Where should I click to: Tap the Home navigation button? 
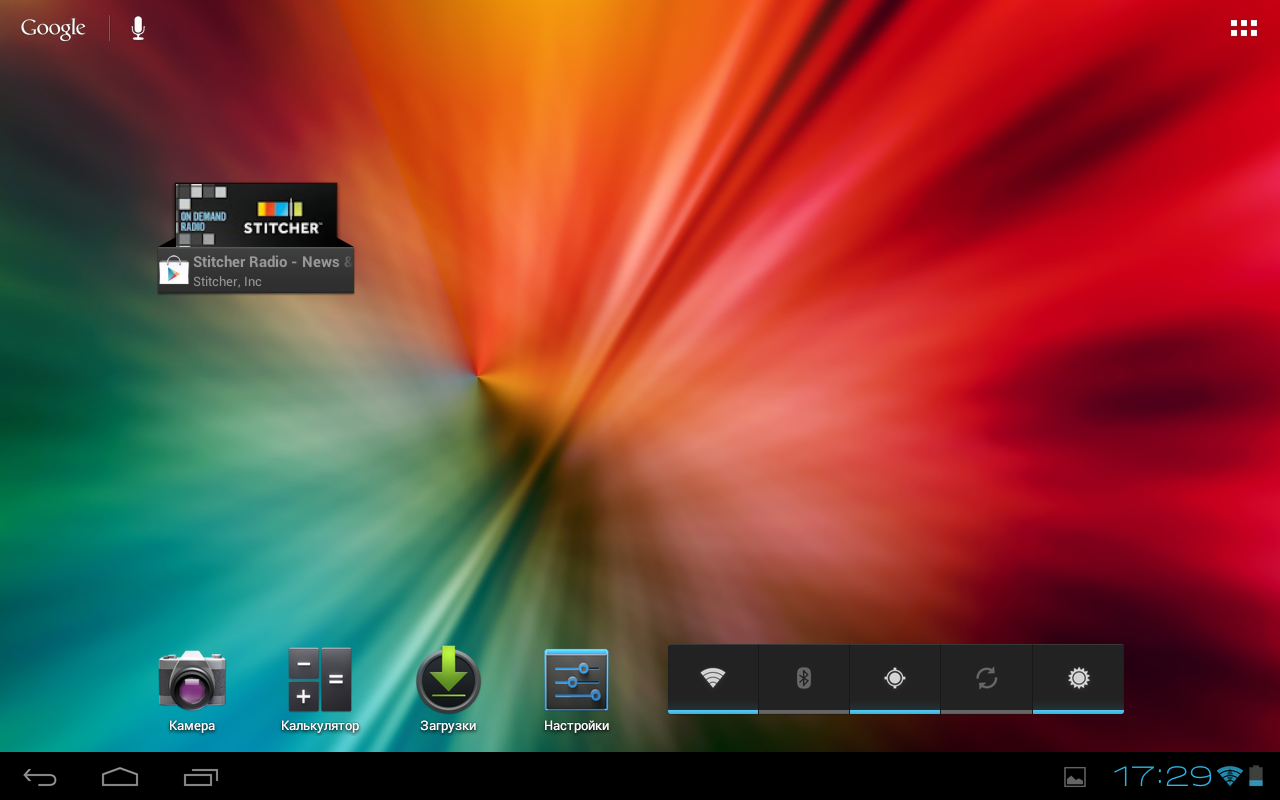coord(120,777)
